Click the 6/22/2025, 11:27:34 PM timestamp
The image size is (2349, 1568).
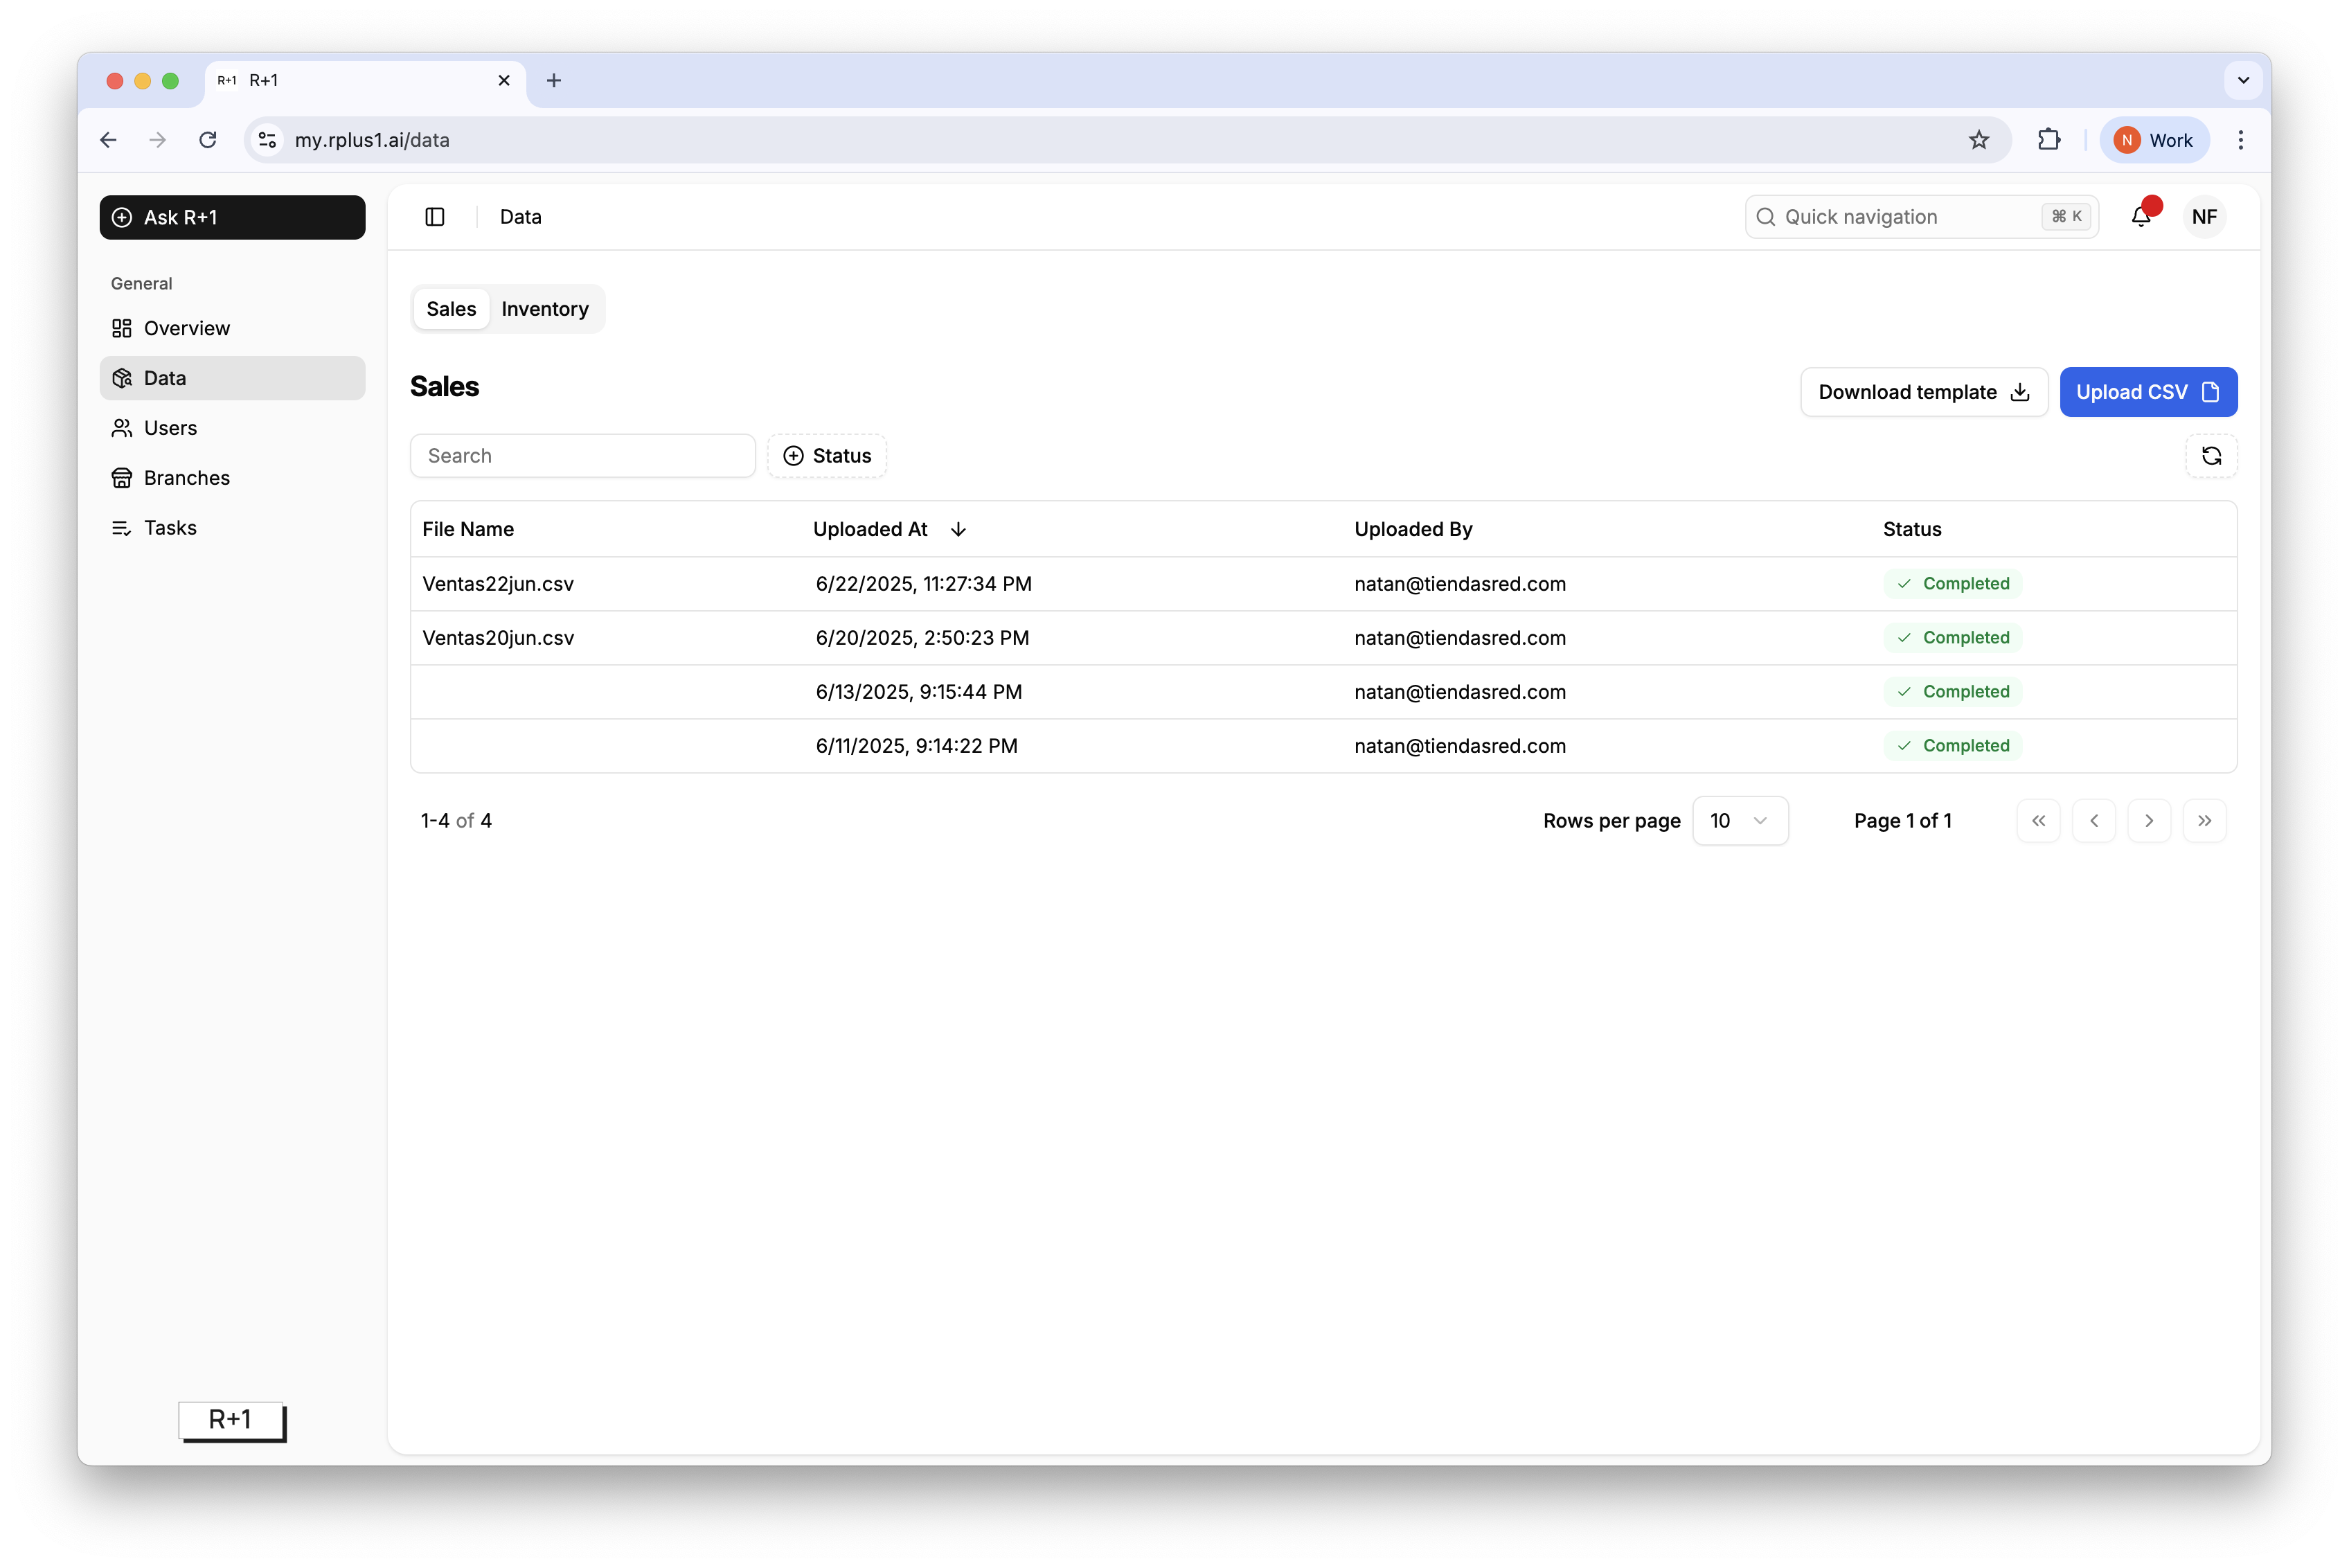tap(923, 584)
